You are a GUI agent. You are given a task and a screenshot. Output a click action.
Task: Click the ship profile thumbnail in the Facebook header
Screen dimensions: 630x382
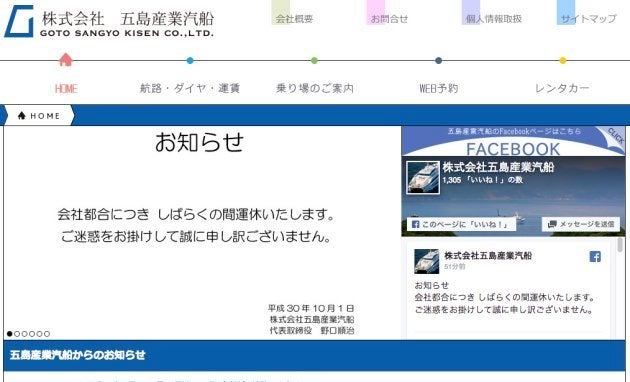423,178
